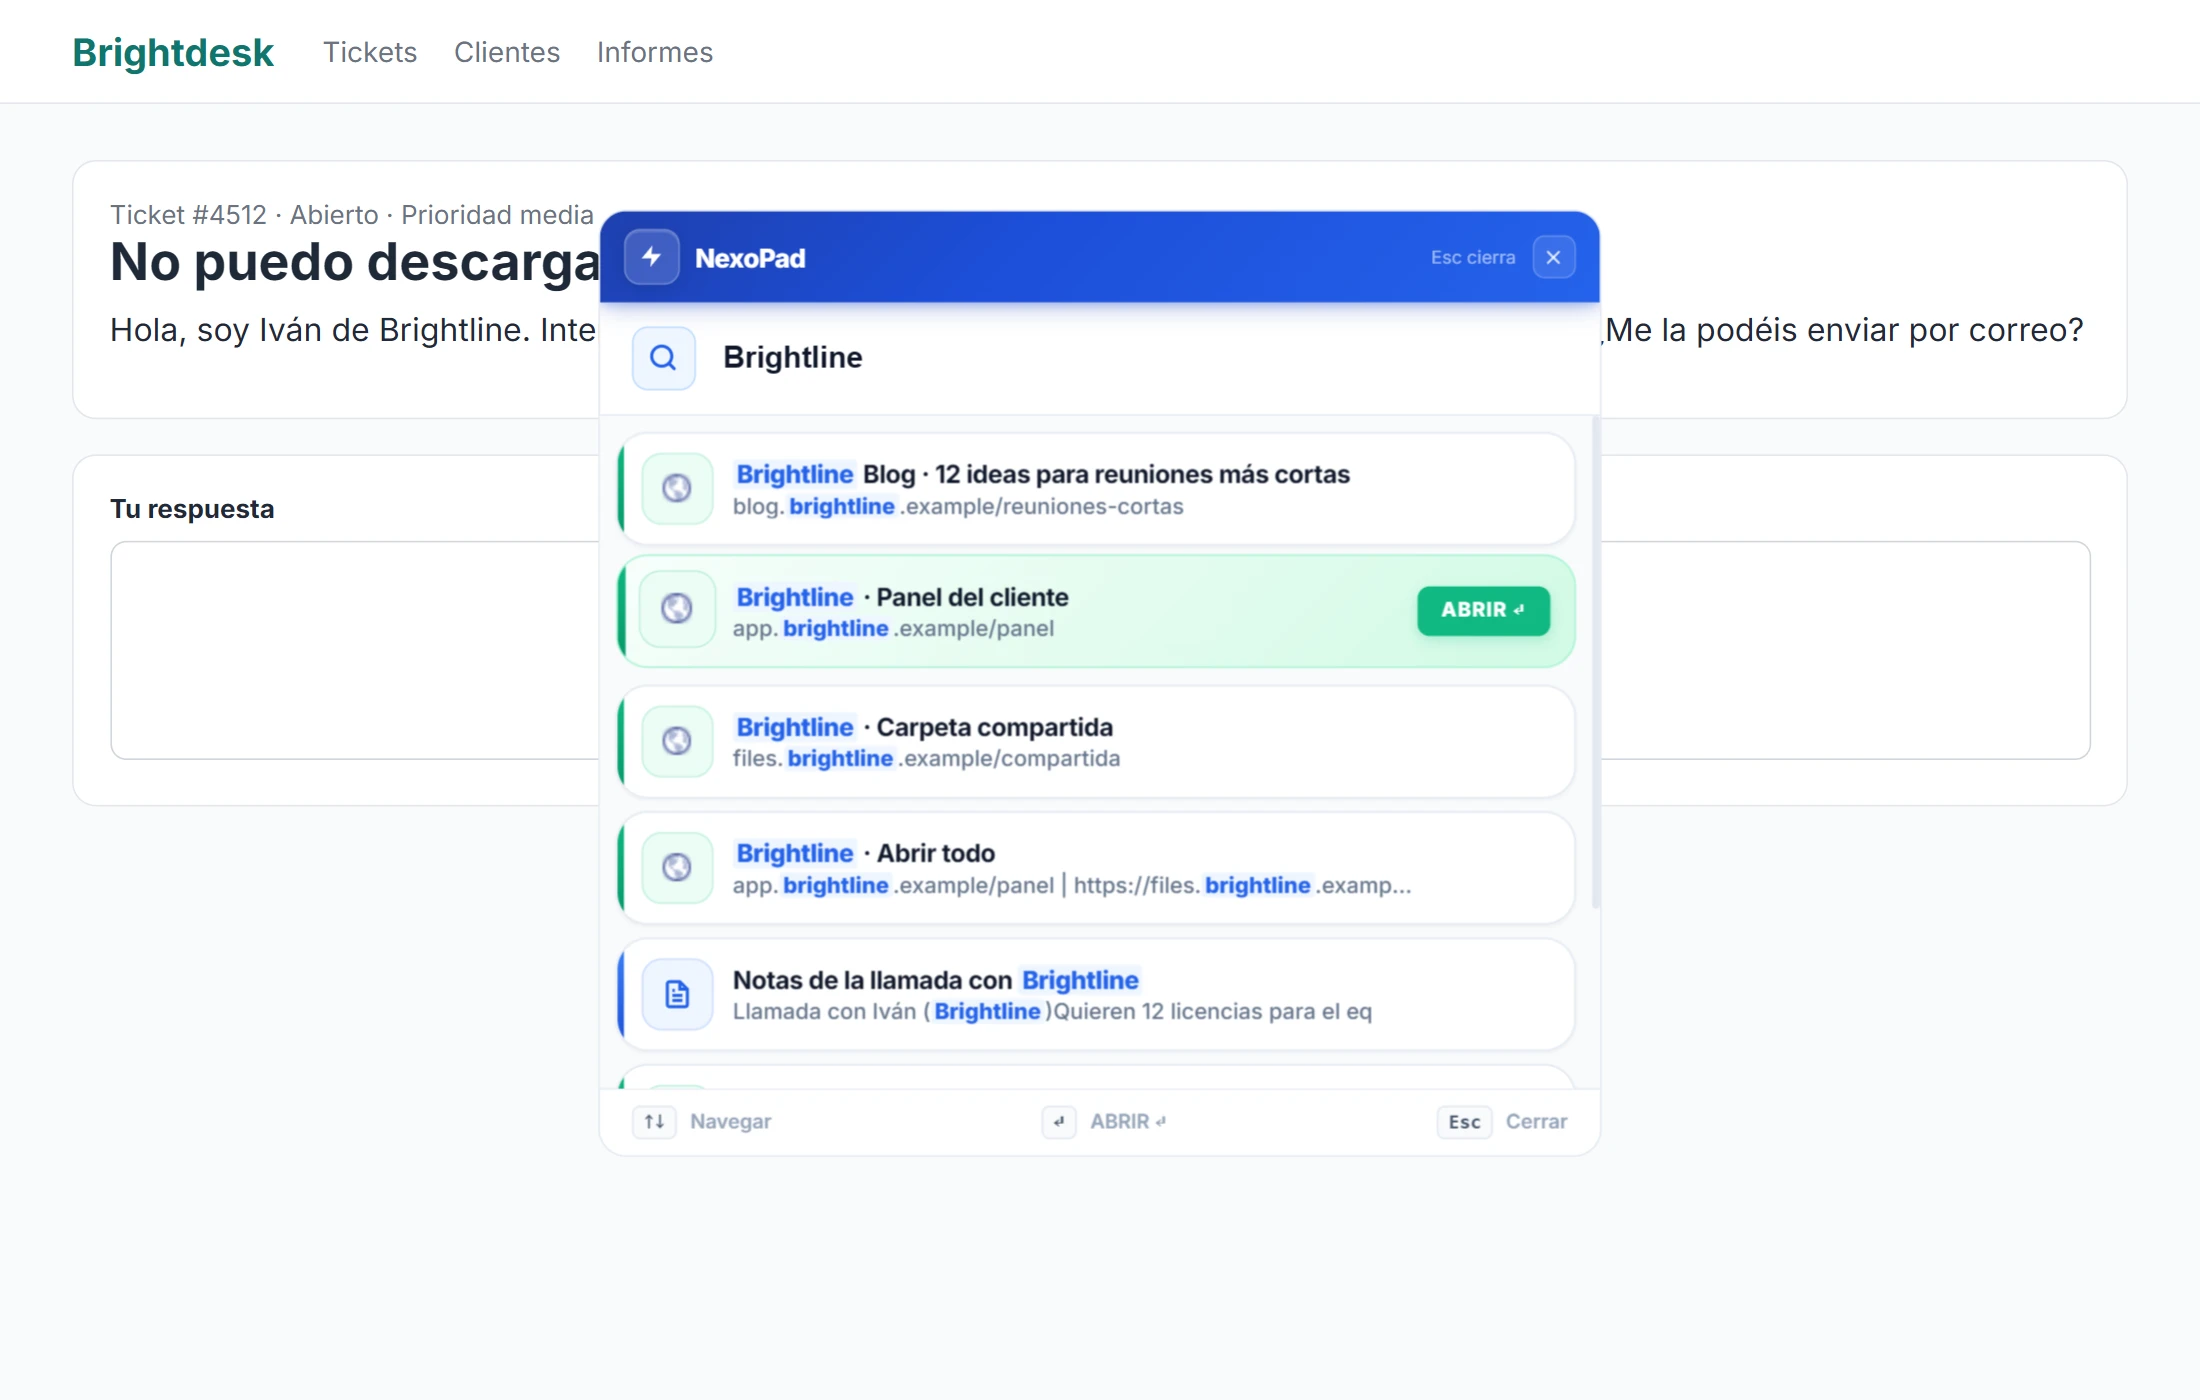Select the Brightline Blog reuniones result title

tap(1042, 474)
